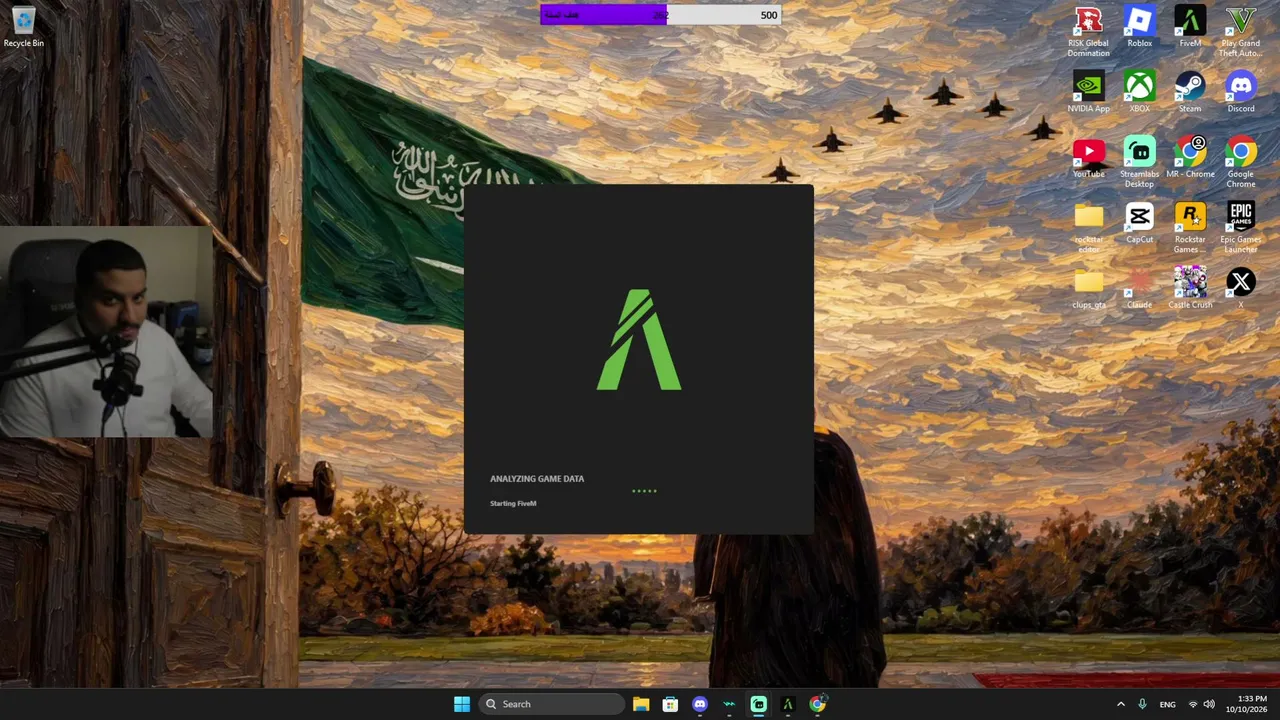Launch Steam from the desktop
The height and width of the screenshot is (720, 1280).
[1190, 92]
